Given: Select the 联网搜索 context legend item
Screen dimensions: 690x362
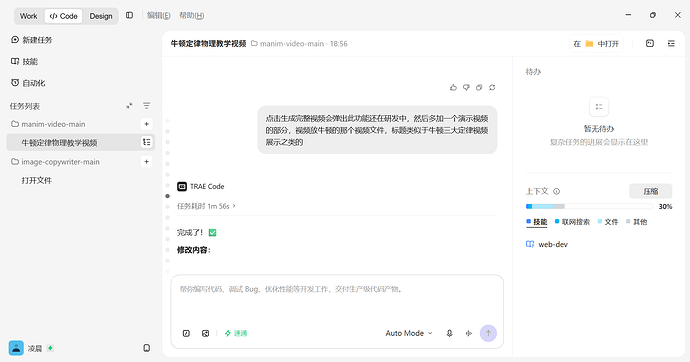Looking at the screenshot, I should tap(572, 222).
